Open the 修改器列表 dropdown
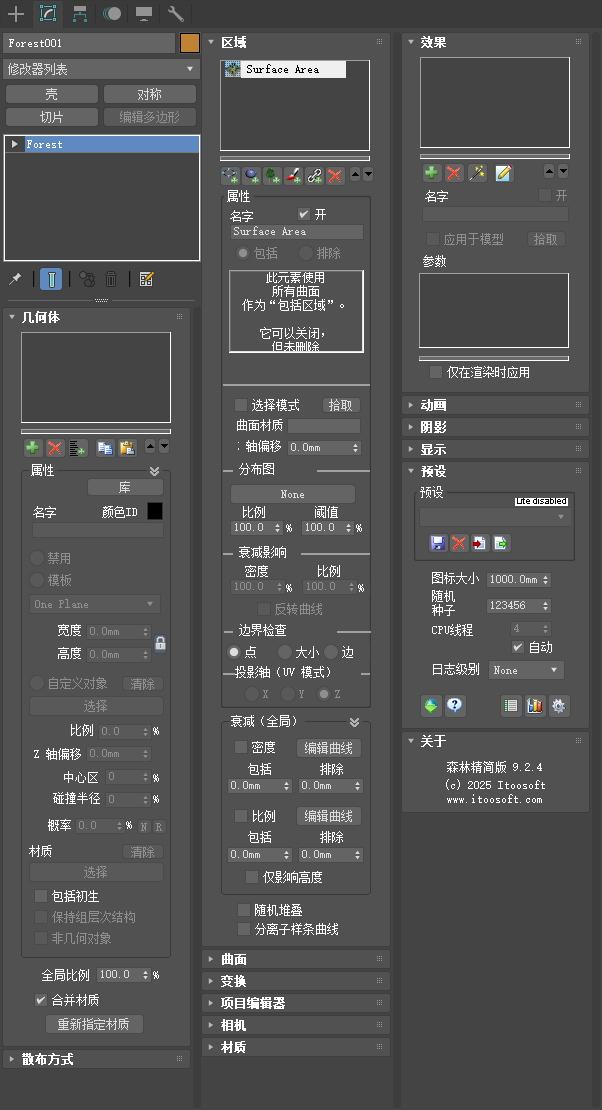Screen dimensions: 602x1110 [x=101, y=69]
